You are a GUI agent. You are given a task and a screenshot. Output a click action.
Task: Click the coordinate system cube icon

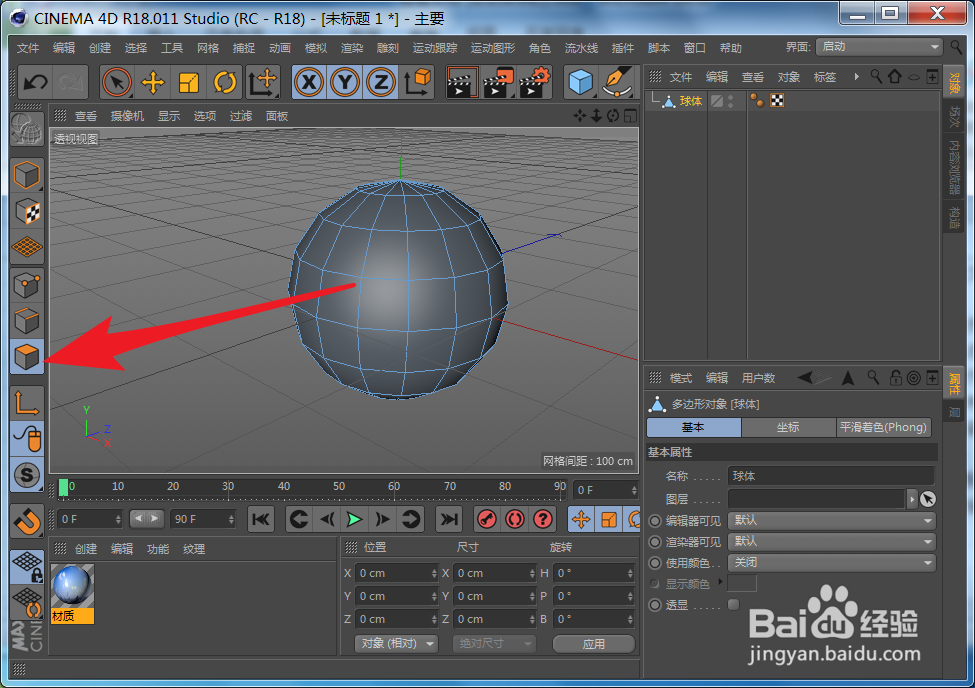[x=417, y=82]
